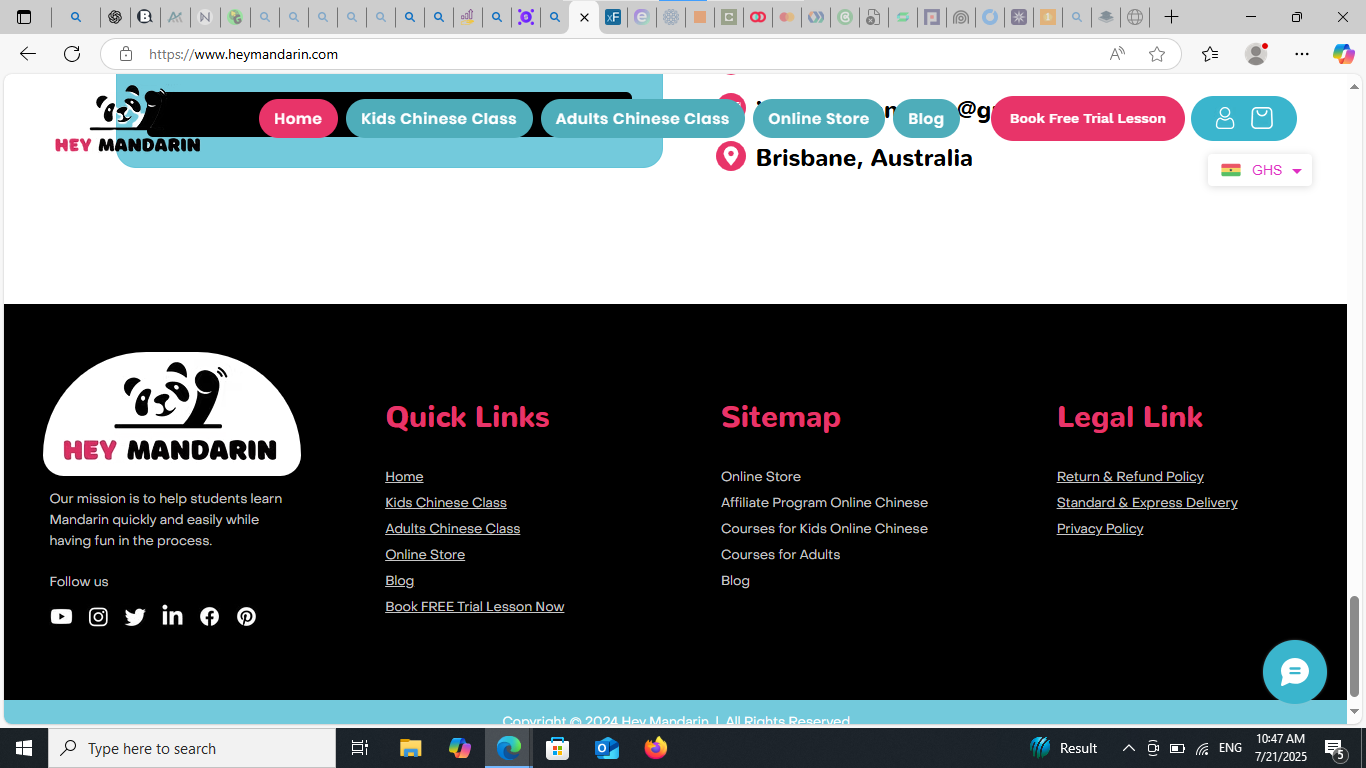Open Courses for Adults sitemap link

click(780, 555)
